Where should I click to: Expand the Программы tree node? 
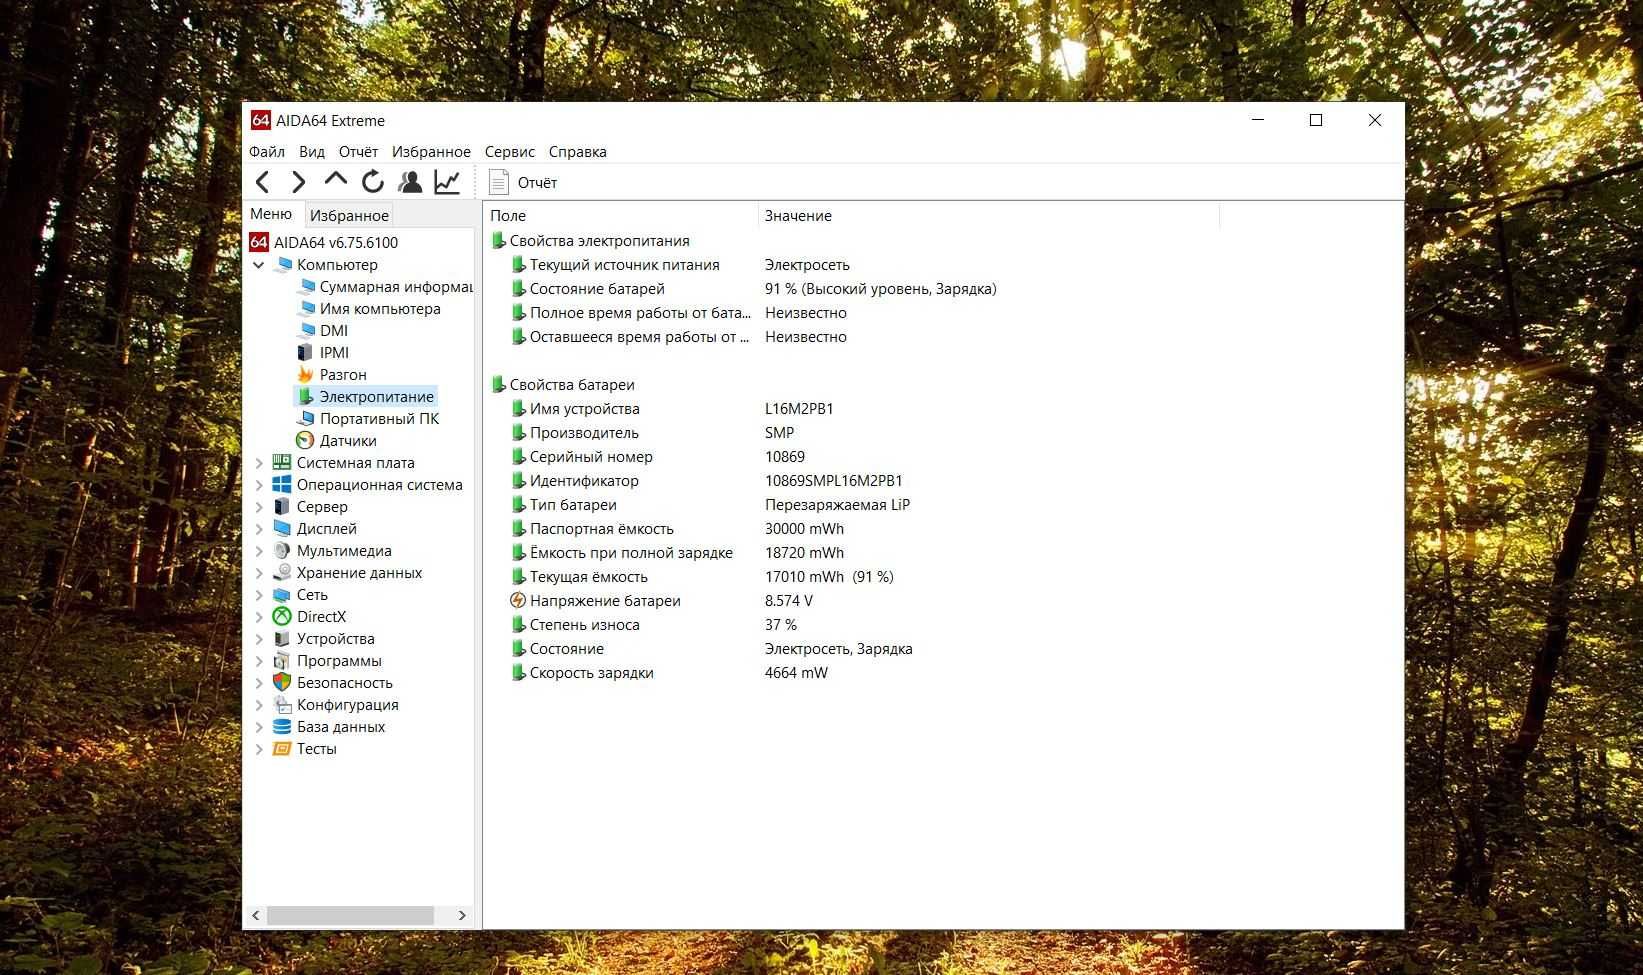[x=259, y=661]
